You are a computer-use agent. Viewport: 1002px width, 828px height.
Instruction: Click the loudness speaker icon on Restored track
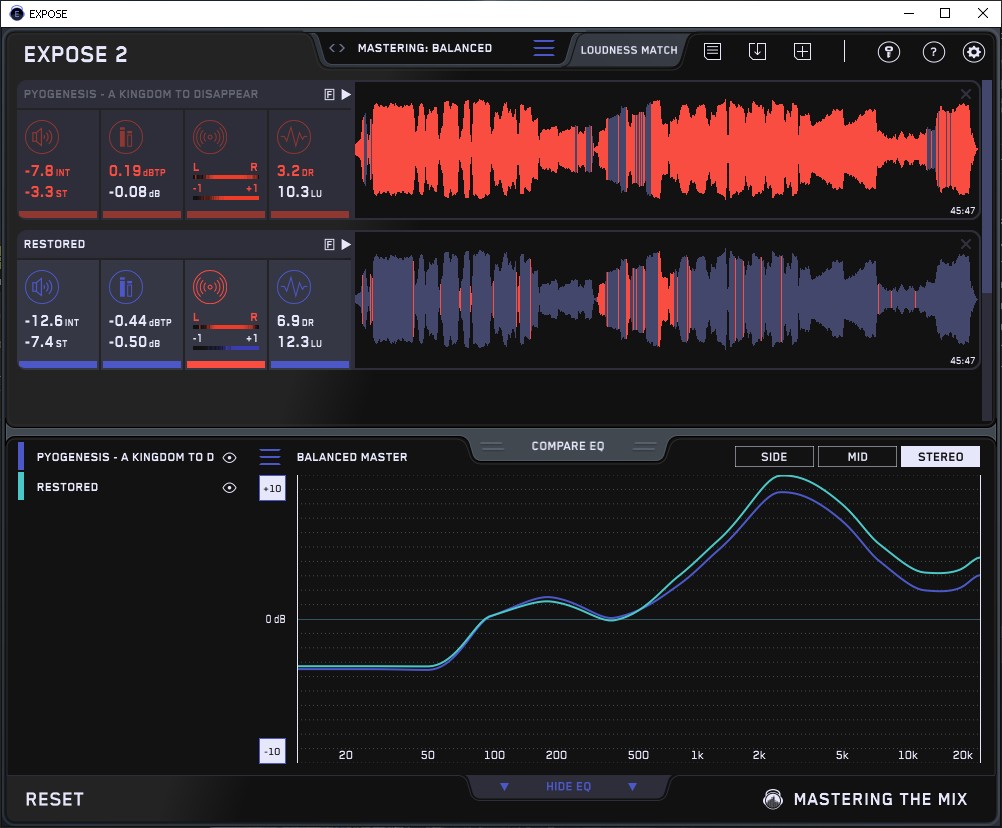(42, 287)
